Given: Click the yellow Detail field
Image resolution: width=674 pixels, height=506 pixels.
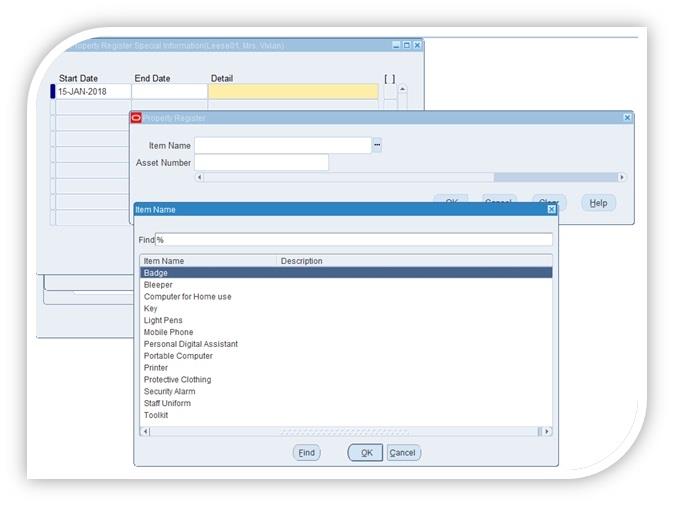Looking at the screenshot, I should 293,92.
